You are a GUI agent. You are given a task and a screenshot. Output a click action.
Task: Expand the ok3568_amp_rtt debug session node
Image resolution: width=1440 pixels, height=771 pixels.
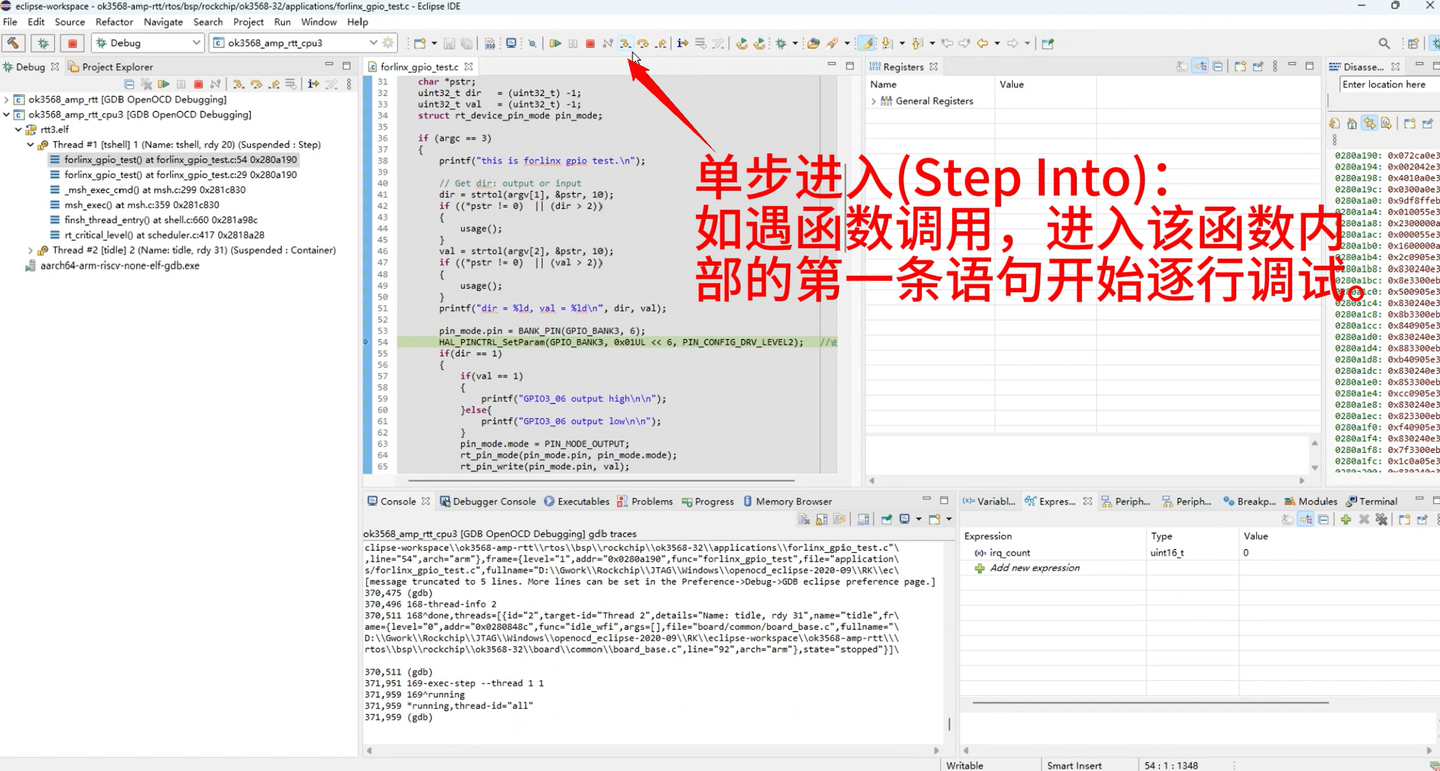(7, 100)
